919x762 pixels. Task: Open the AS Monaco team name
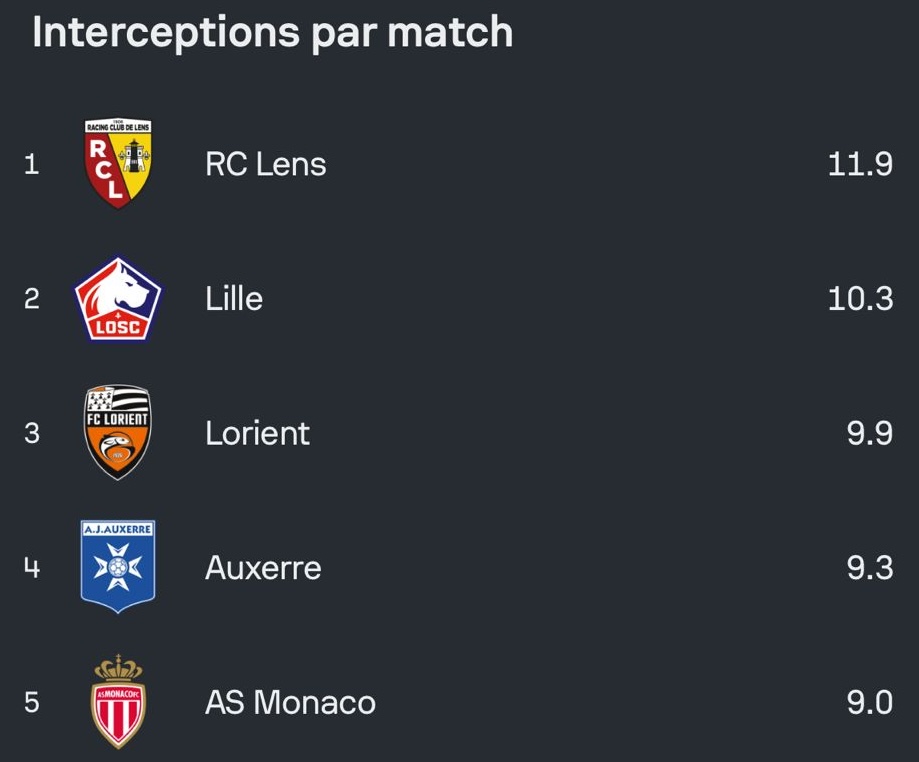290,702
